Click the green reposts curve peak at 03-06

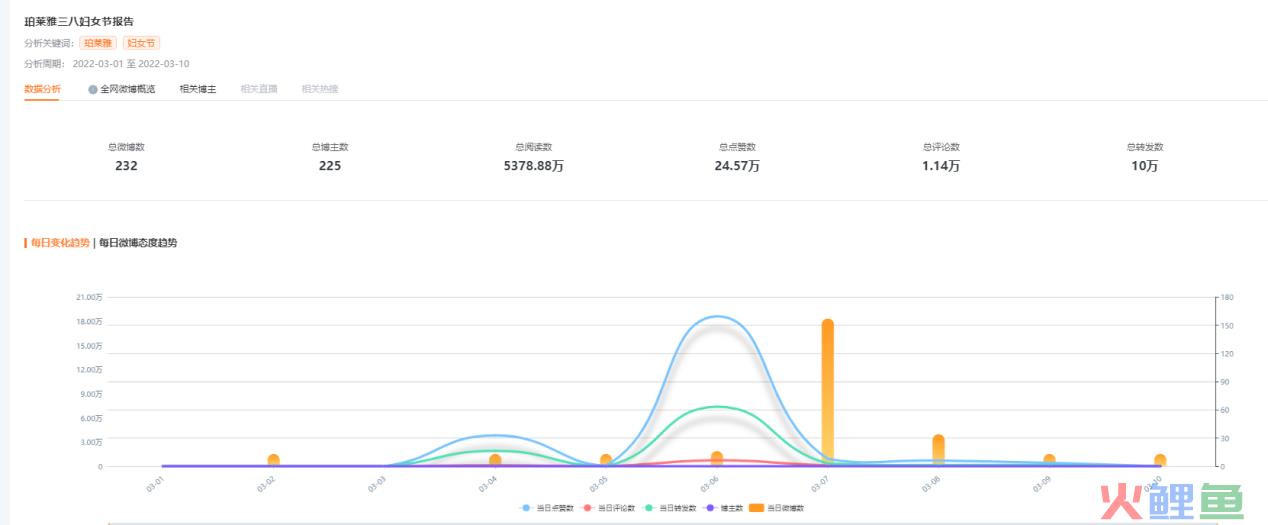coord(717,406)
